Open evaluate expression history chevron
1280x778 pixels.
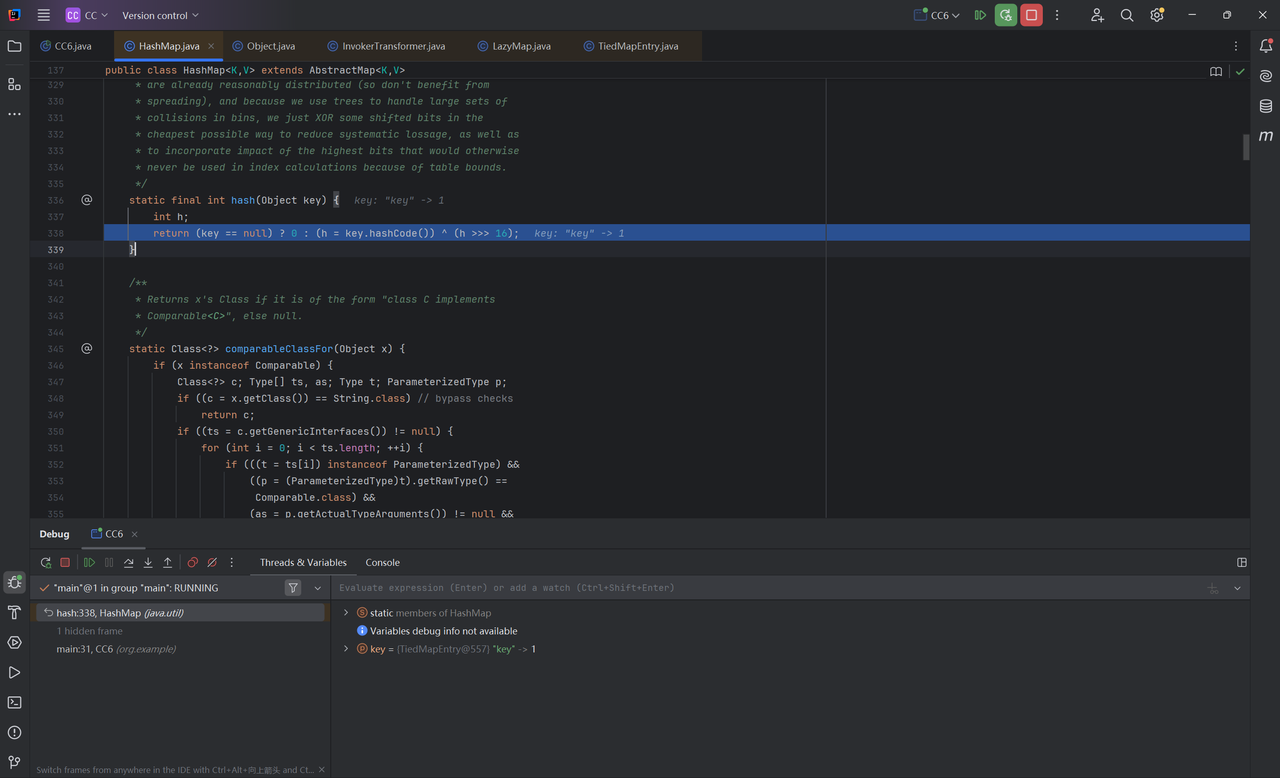[x=1237, y=588]
